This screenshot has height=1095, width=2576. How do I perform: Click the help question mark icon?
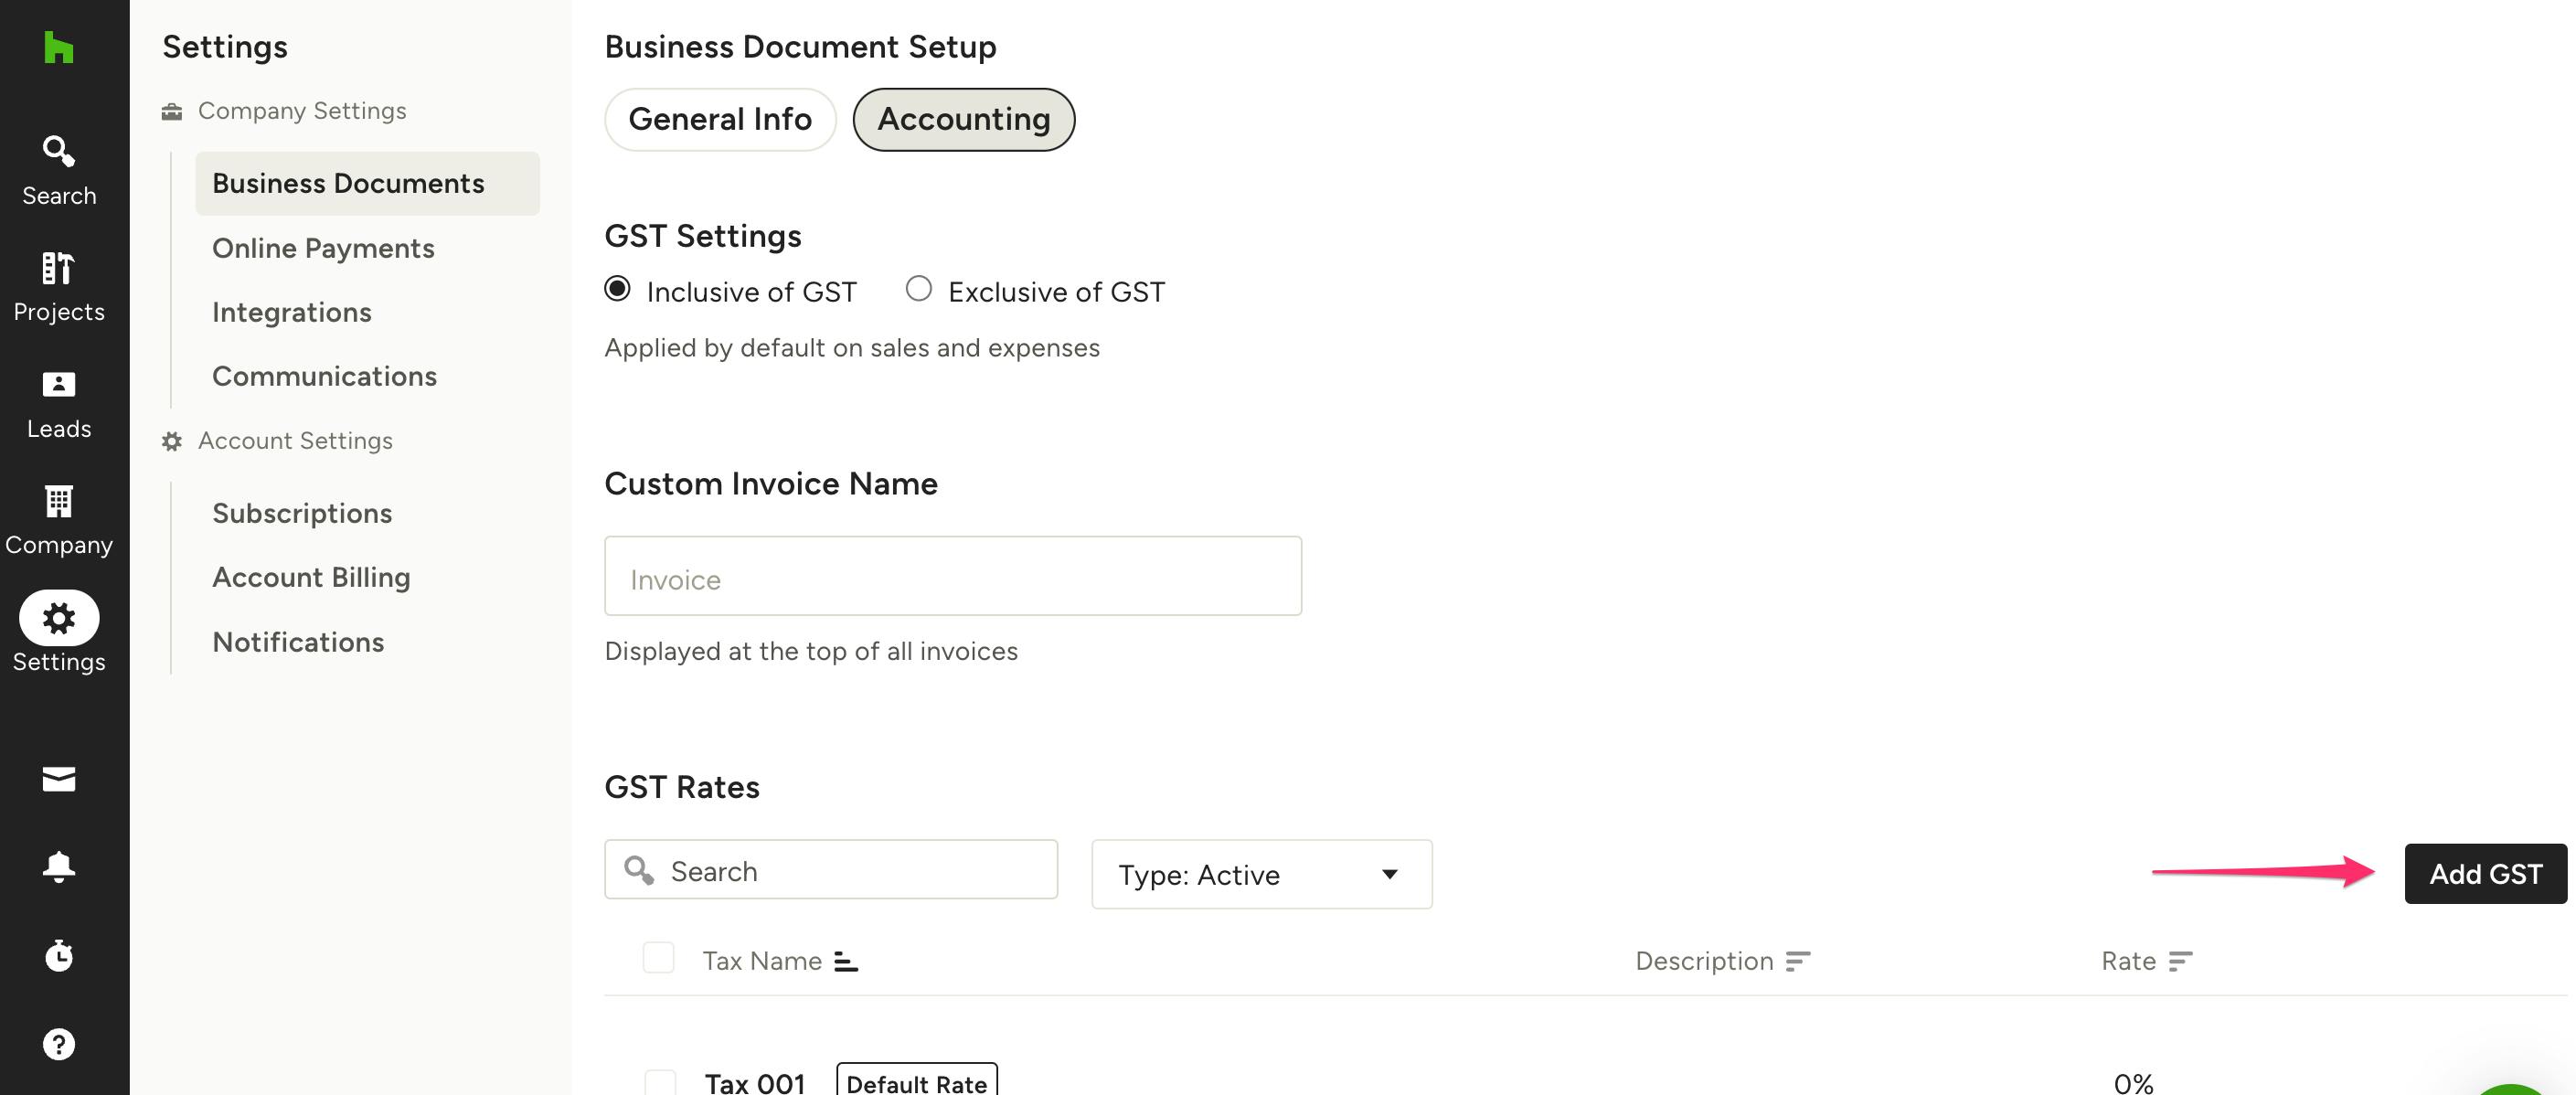tap(59, 1044)
